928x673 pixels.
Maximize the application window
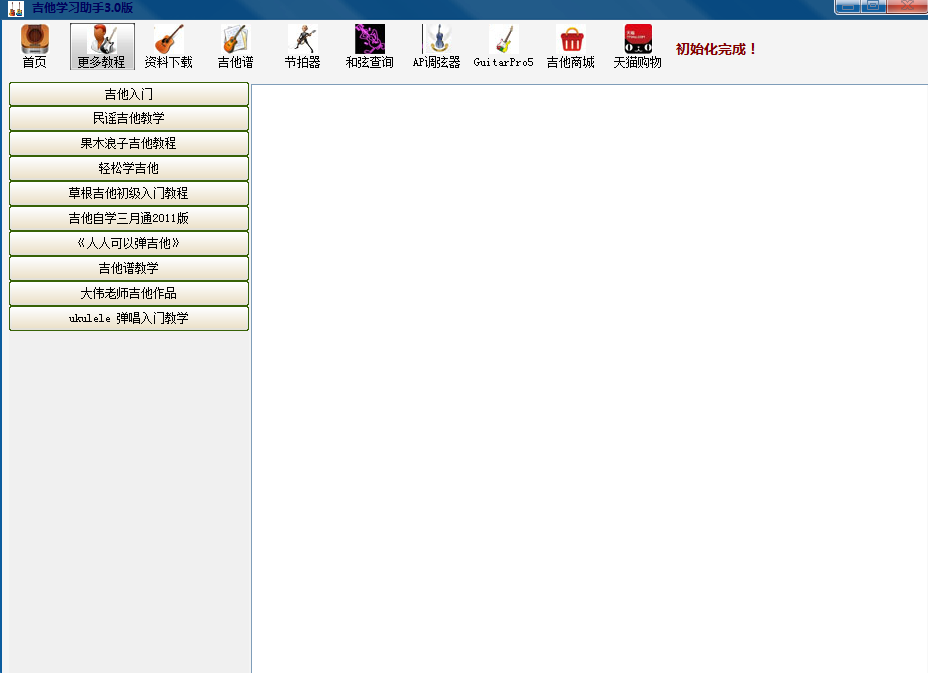[873, 6]
